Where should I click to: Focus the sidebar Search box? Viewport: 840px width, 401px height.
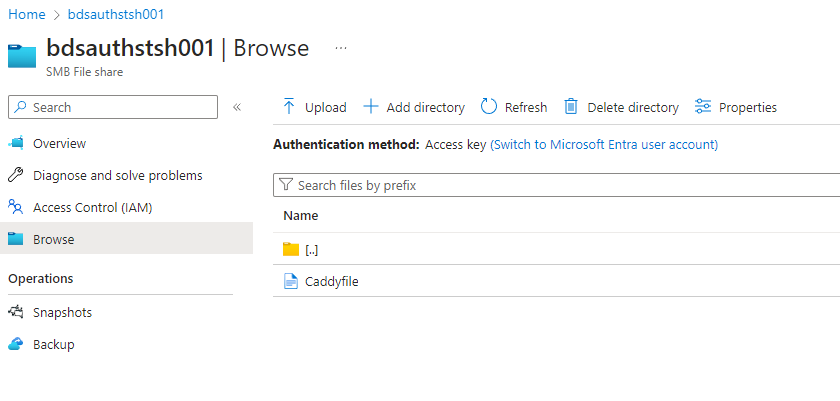113,107
